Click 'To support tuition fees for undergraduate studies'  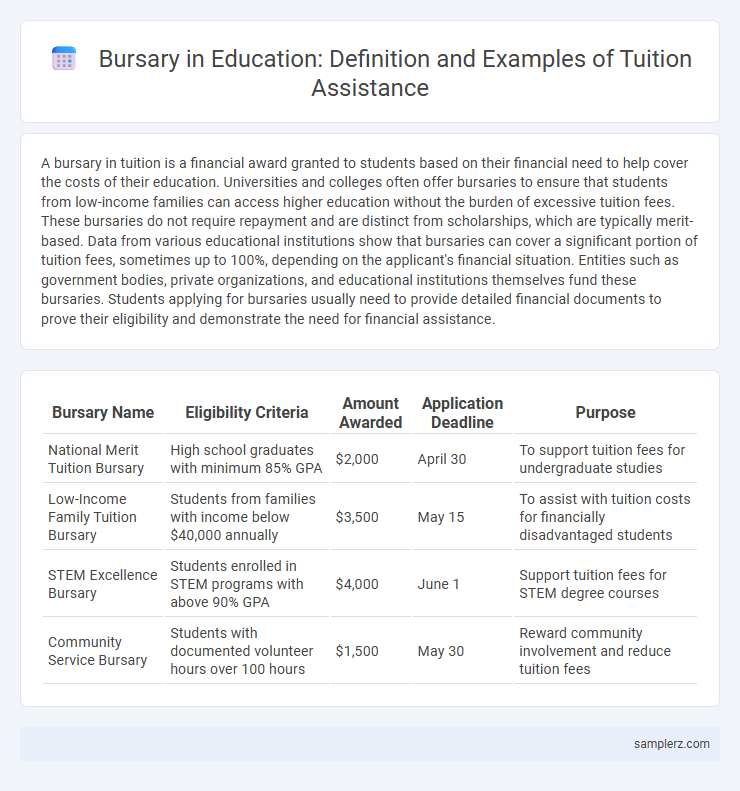pyautogui.click(x=605, y=459)
